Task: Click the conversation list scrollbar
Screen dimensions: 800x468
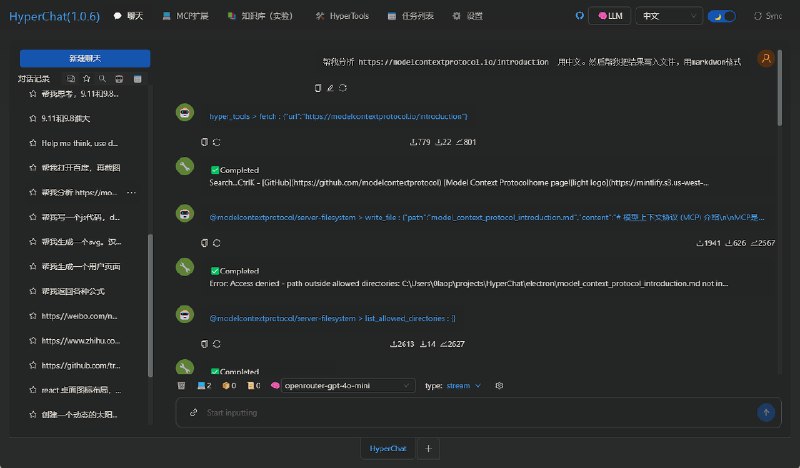Action: click(150, 305)
